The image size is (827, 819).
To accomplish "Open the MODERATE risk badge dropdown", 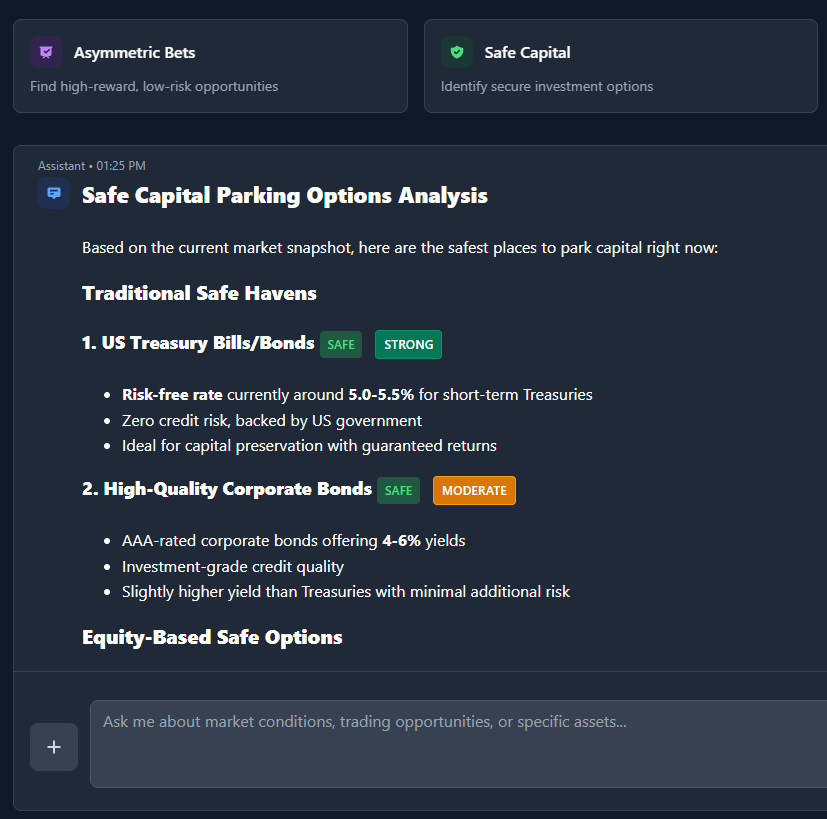I will point(474,490).
